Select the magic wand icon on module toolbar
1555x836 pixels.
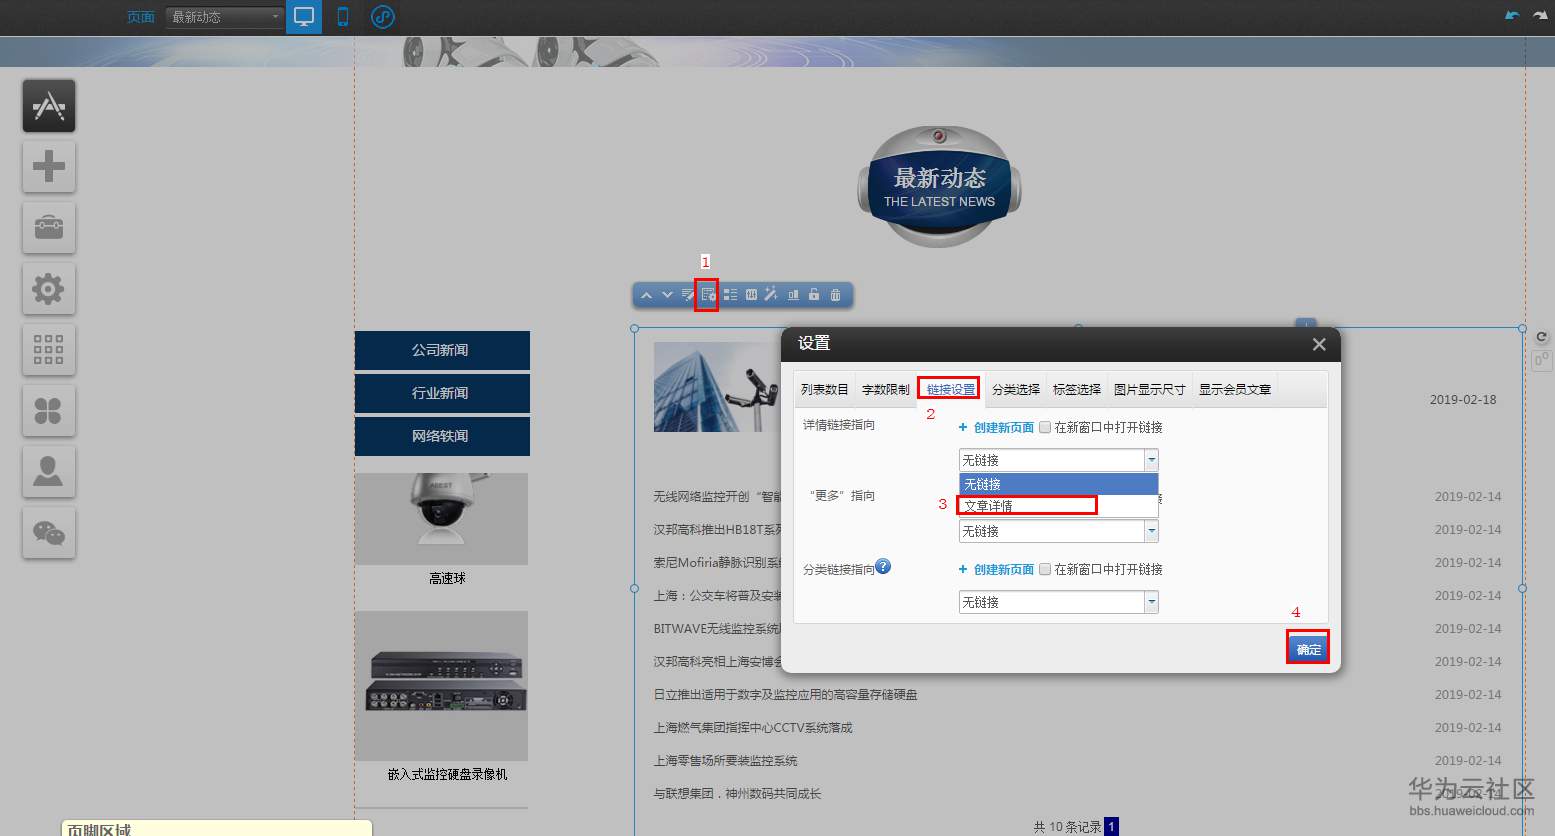tap(770, 294)
